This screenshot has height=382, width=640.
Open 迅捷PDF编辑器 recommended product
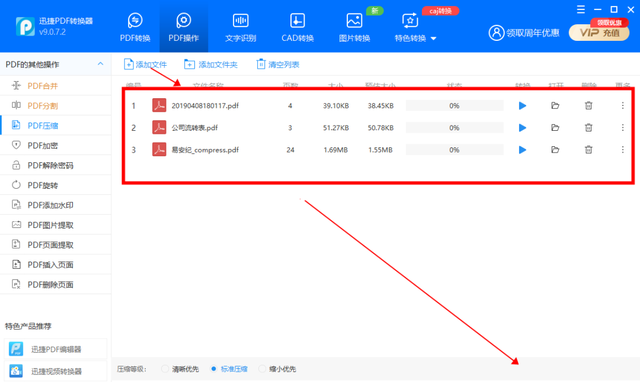pos(56,349)
